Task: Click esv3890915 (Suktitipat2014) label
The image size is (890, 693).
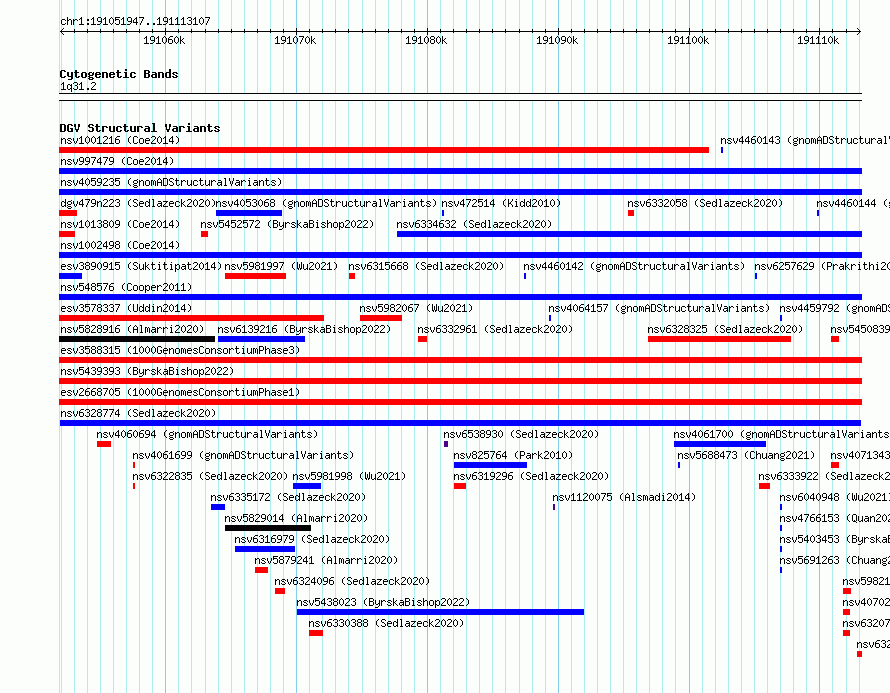Action: point(141,266)
